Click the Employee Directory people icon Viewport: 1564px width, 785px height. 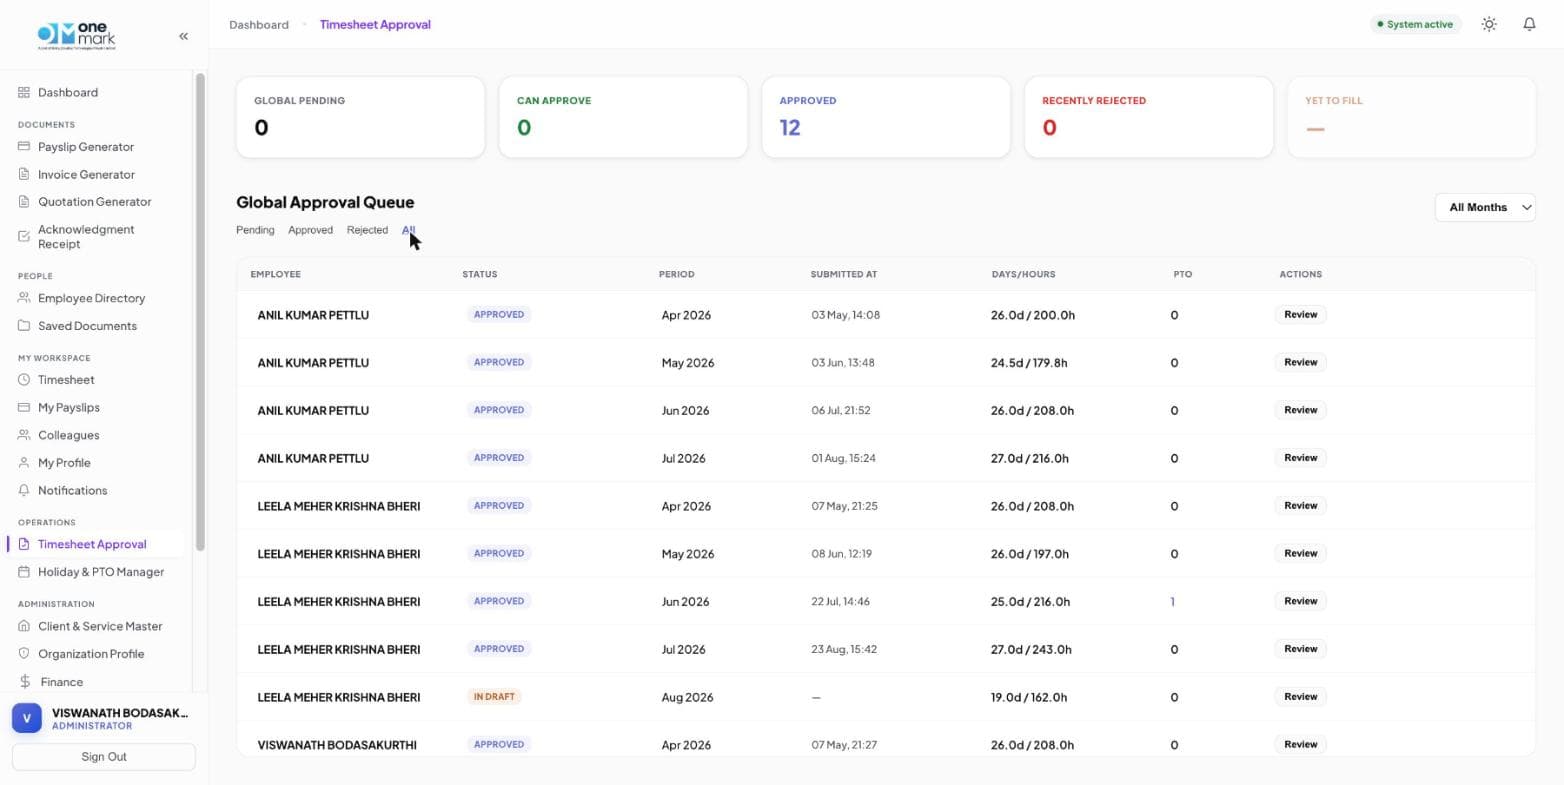(x=24, y=298)
